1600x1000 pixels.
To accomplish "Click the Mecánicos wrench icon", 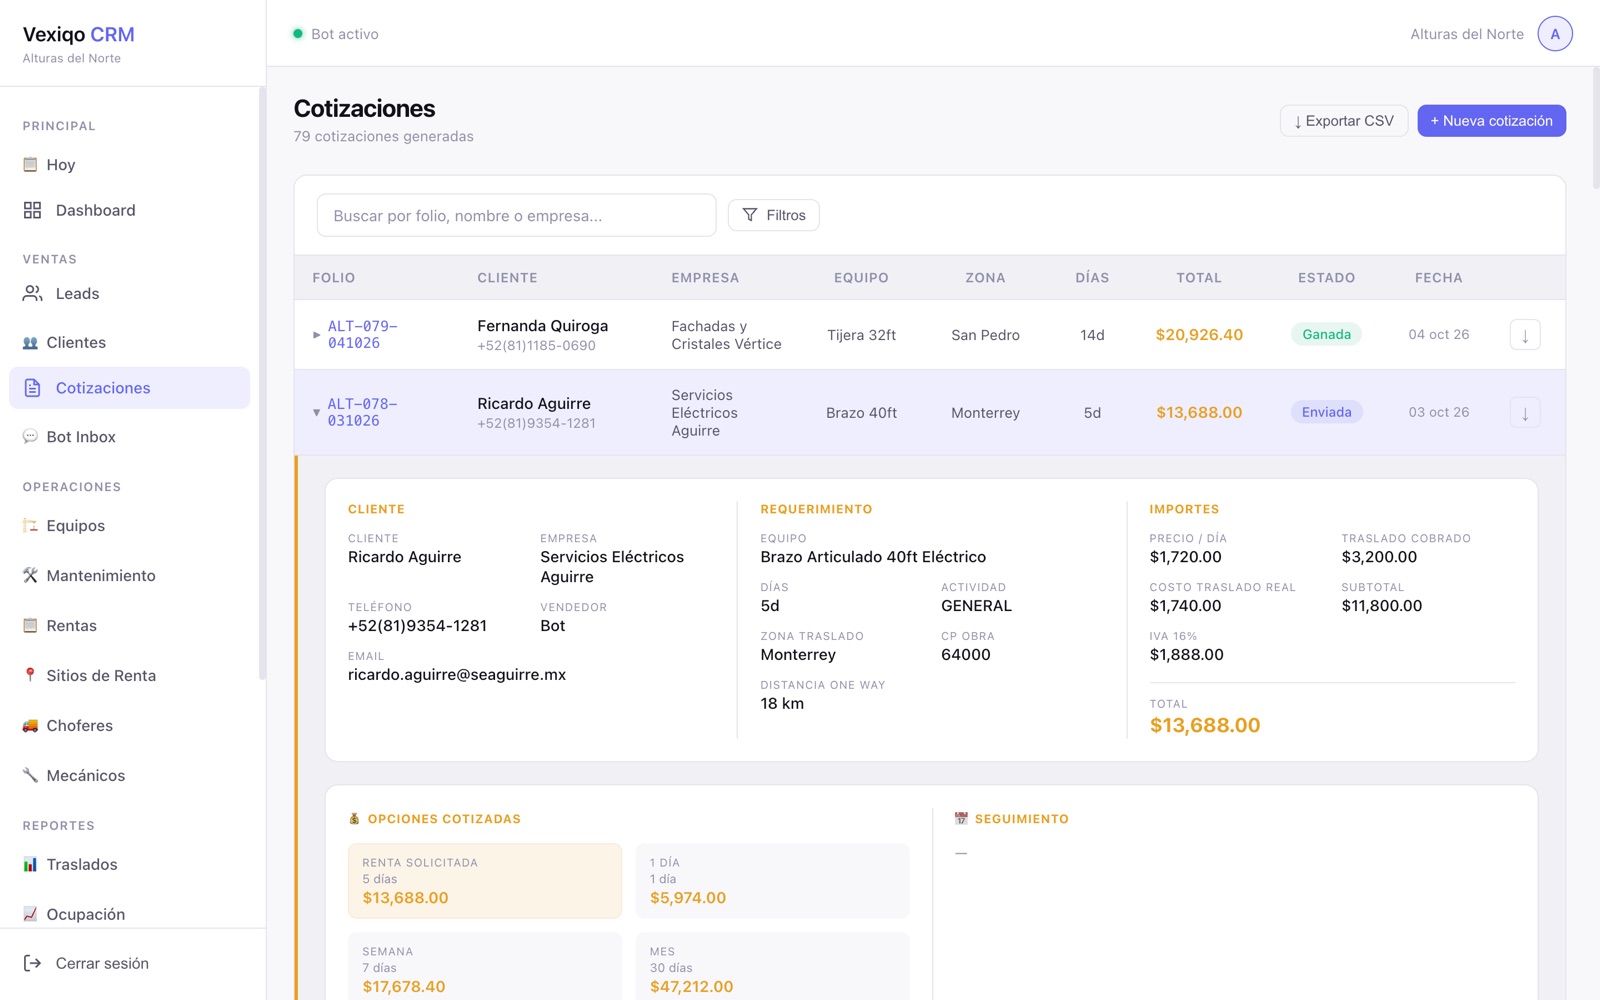I will [30, 776].
